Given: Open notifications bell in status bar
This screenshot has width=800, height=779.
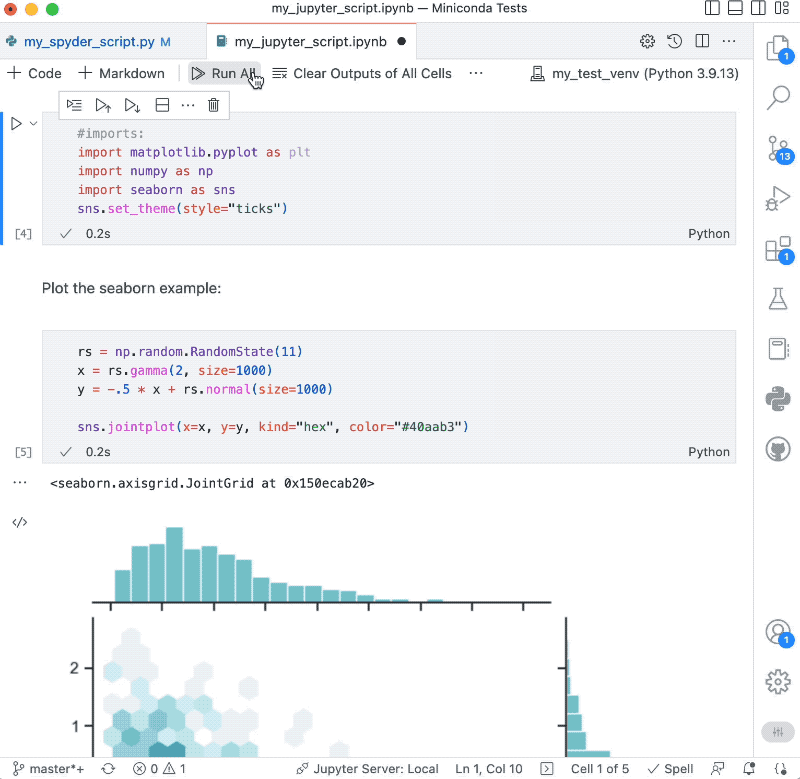Looking at the screenshot, I should pos(749,769).
